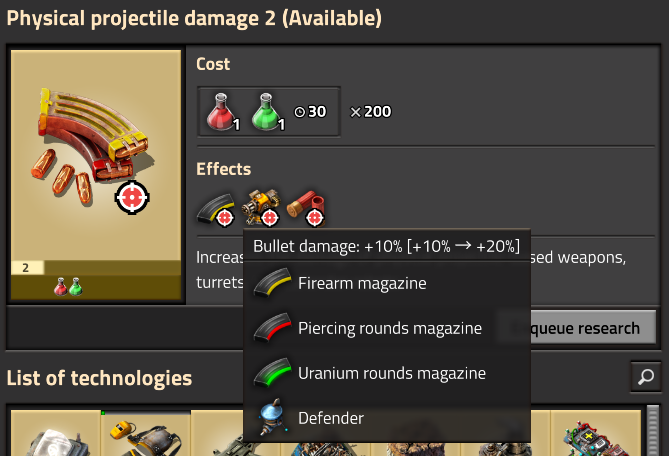The width and height of the screenshot is (669, 456).
Task: Click the Firearm magazine yellow icon
Action: 272,282
